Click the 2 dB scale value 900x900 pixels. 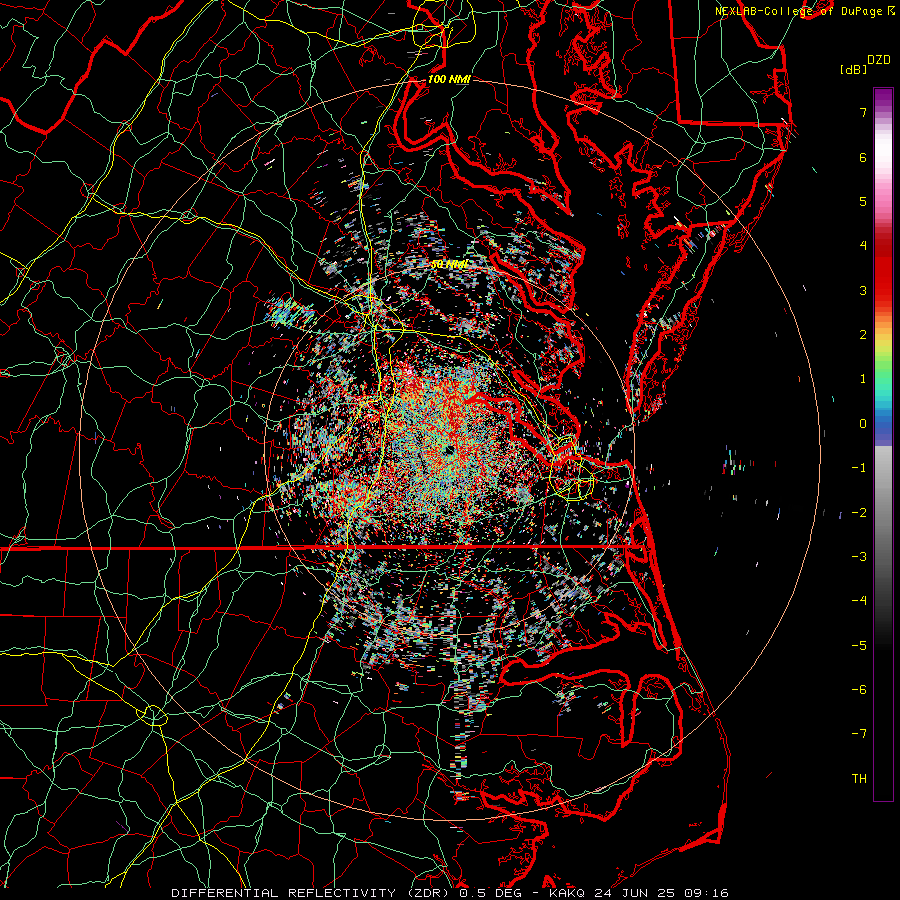tap(863, 335)
